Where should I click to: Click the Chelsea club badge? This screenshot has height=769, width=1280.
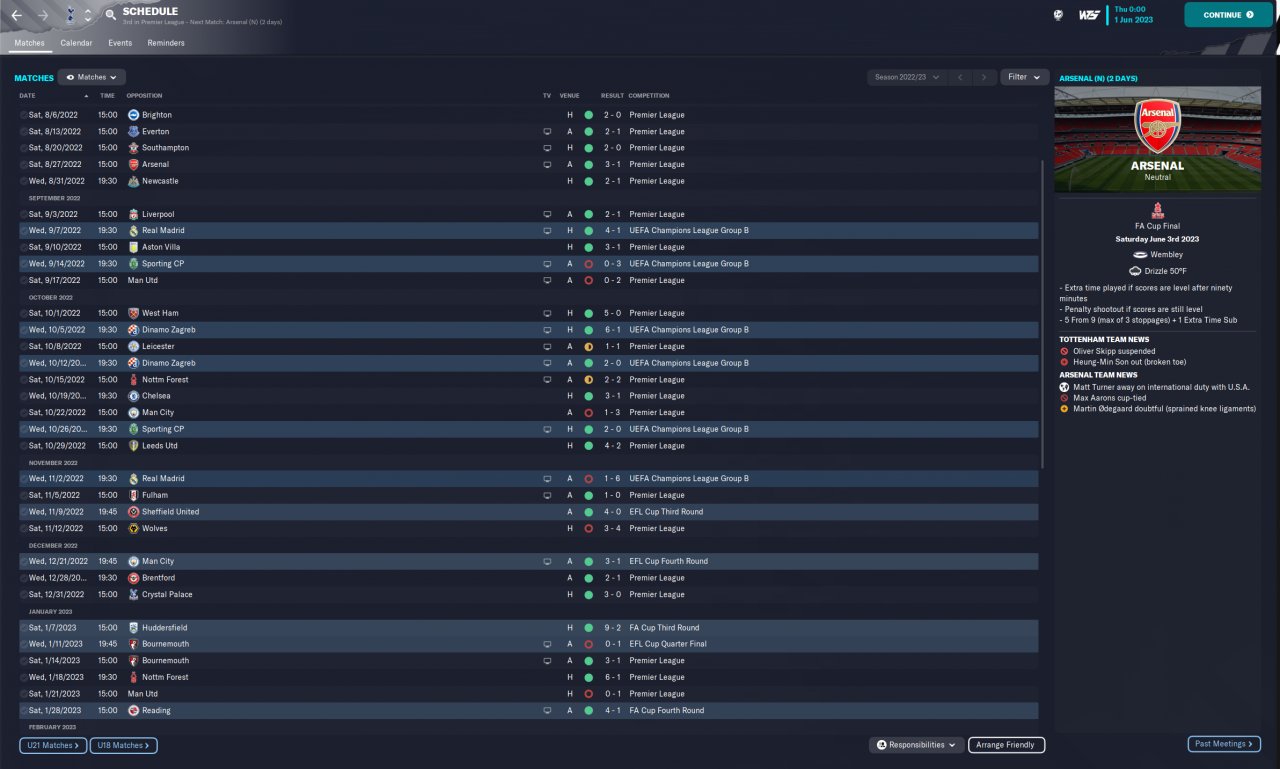133,396
